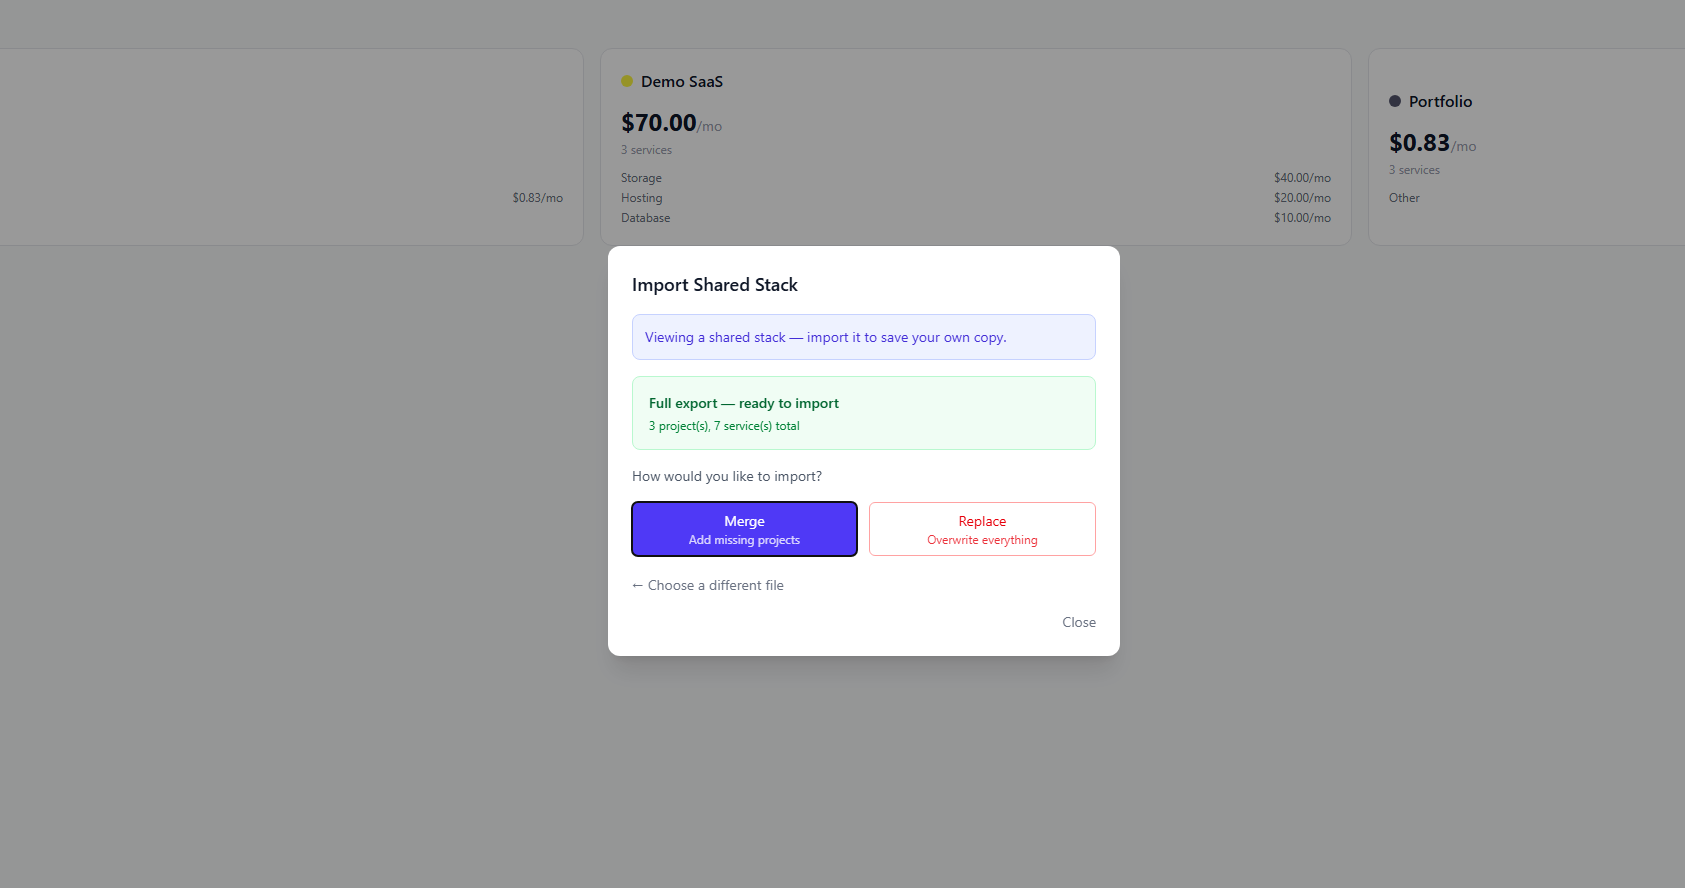Click the $40.00/mo Storage price

[1301, 177]
